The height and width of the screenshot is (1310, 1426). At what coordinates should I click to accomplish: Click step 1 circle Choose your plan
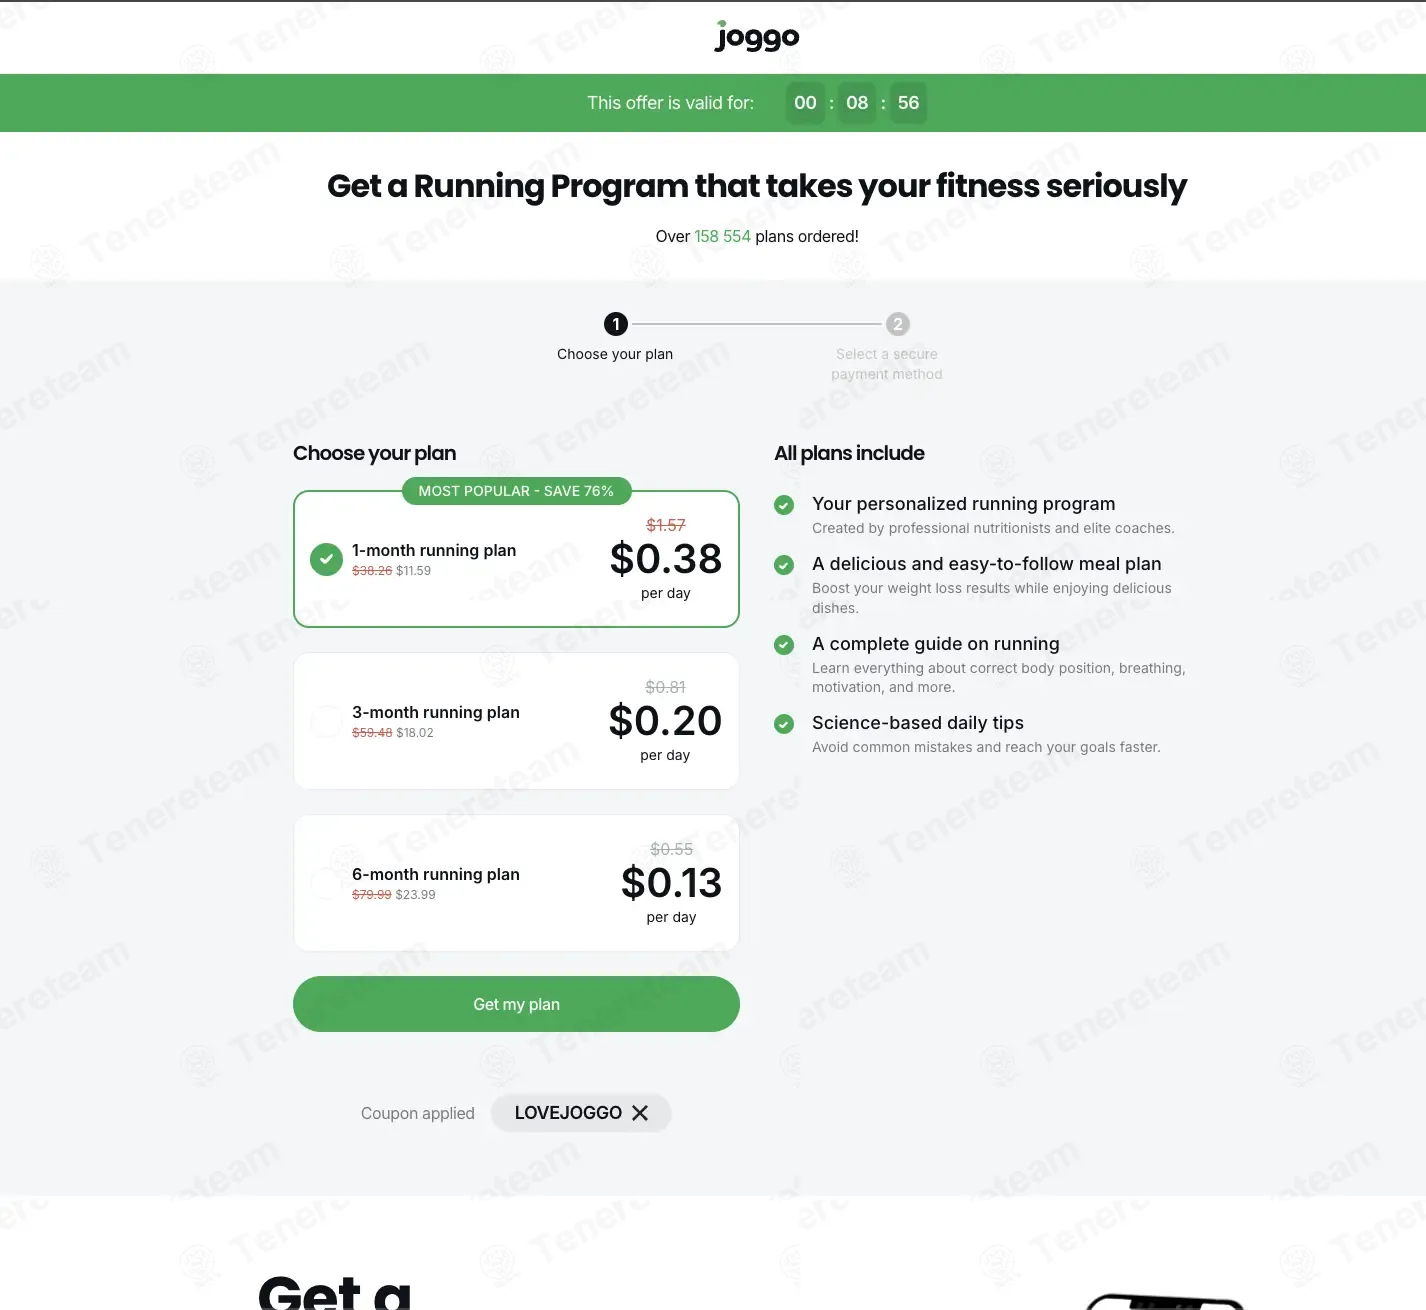tap(616, 324)
